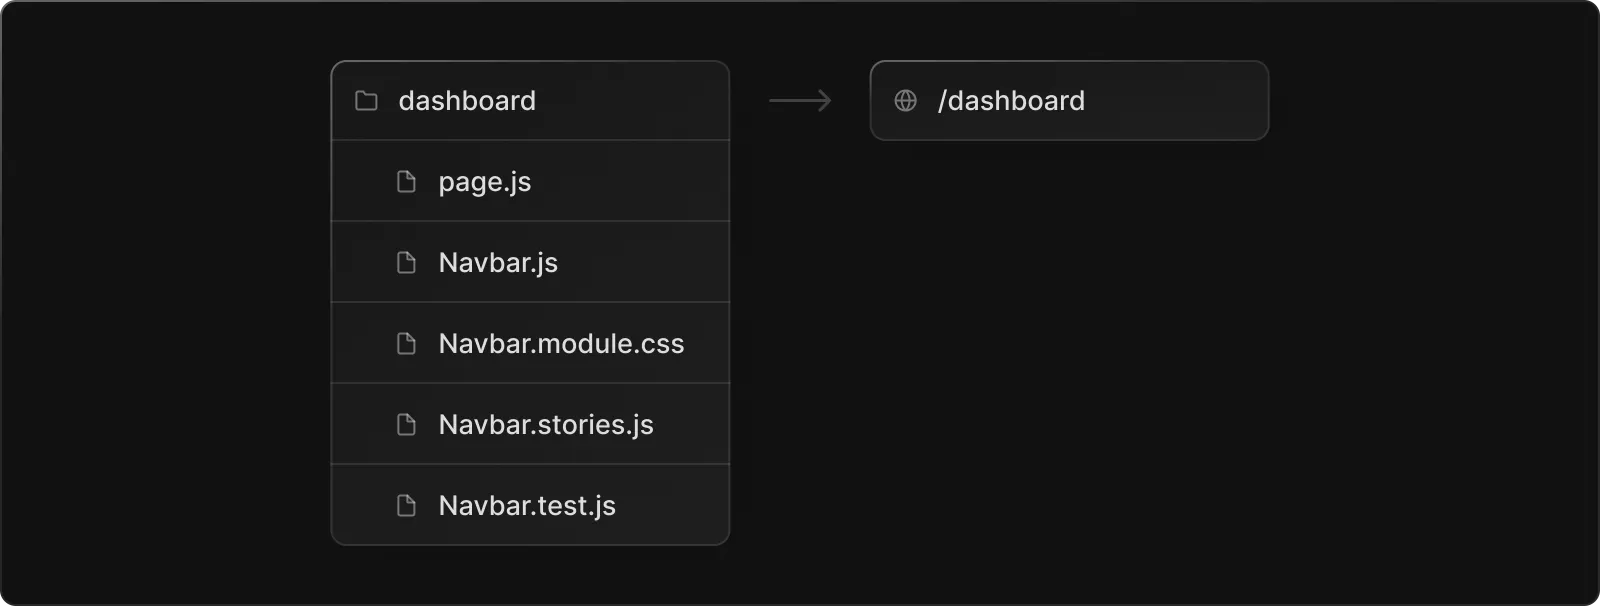Click the globe icon next to /dashboard
The height and width of the screenshot is (606, 1600).
[x=906, y=101]
